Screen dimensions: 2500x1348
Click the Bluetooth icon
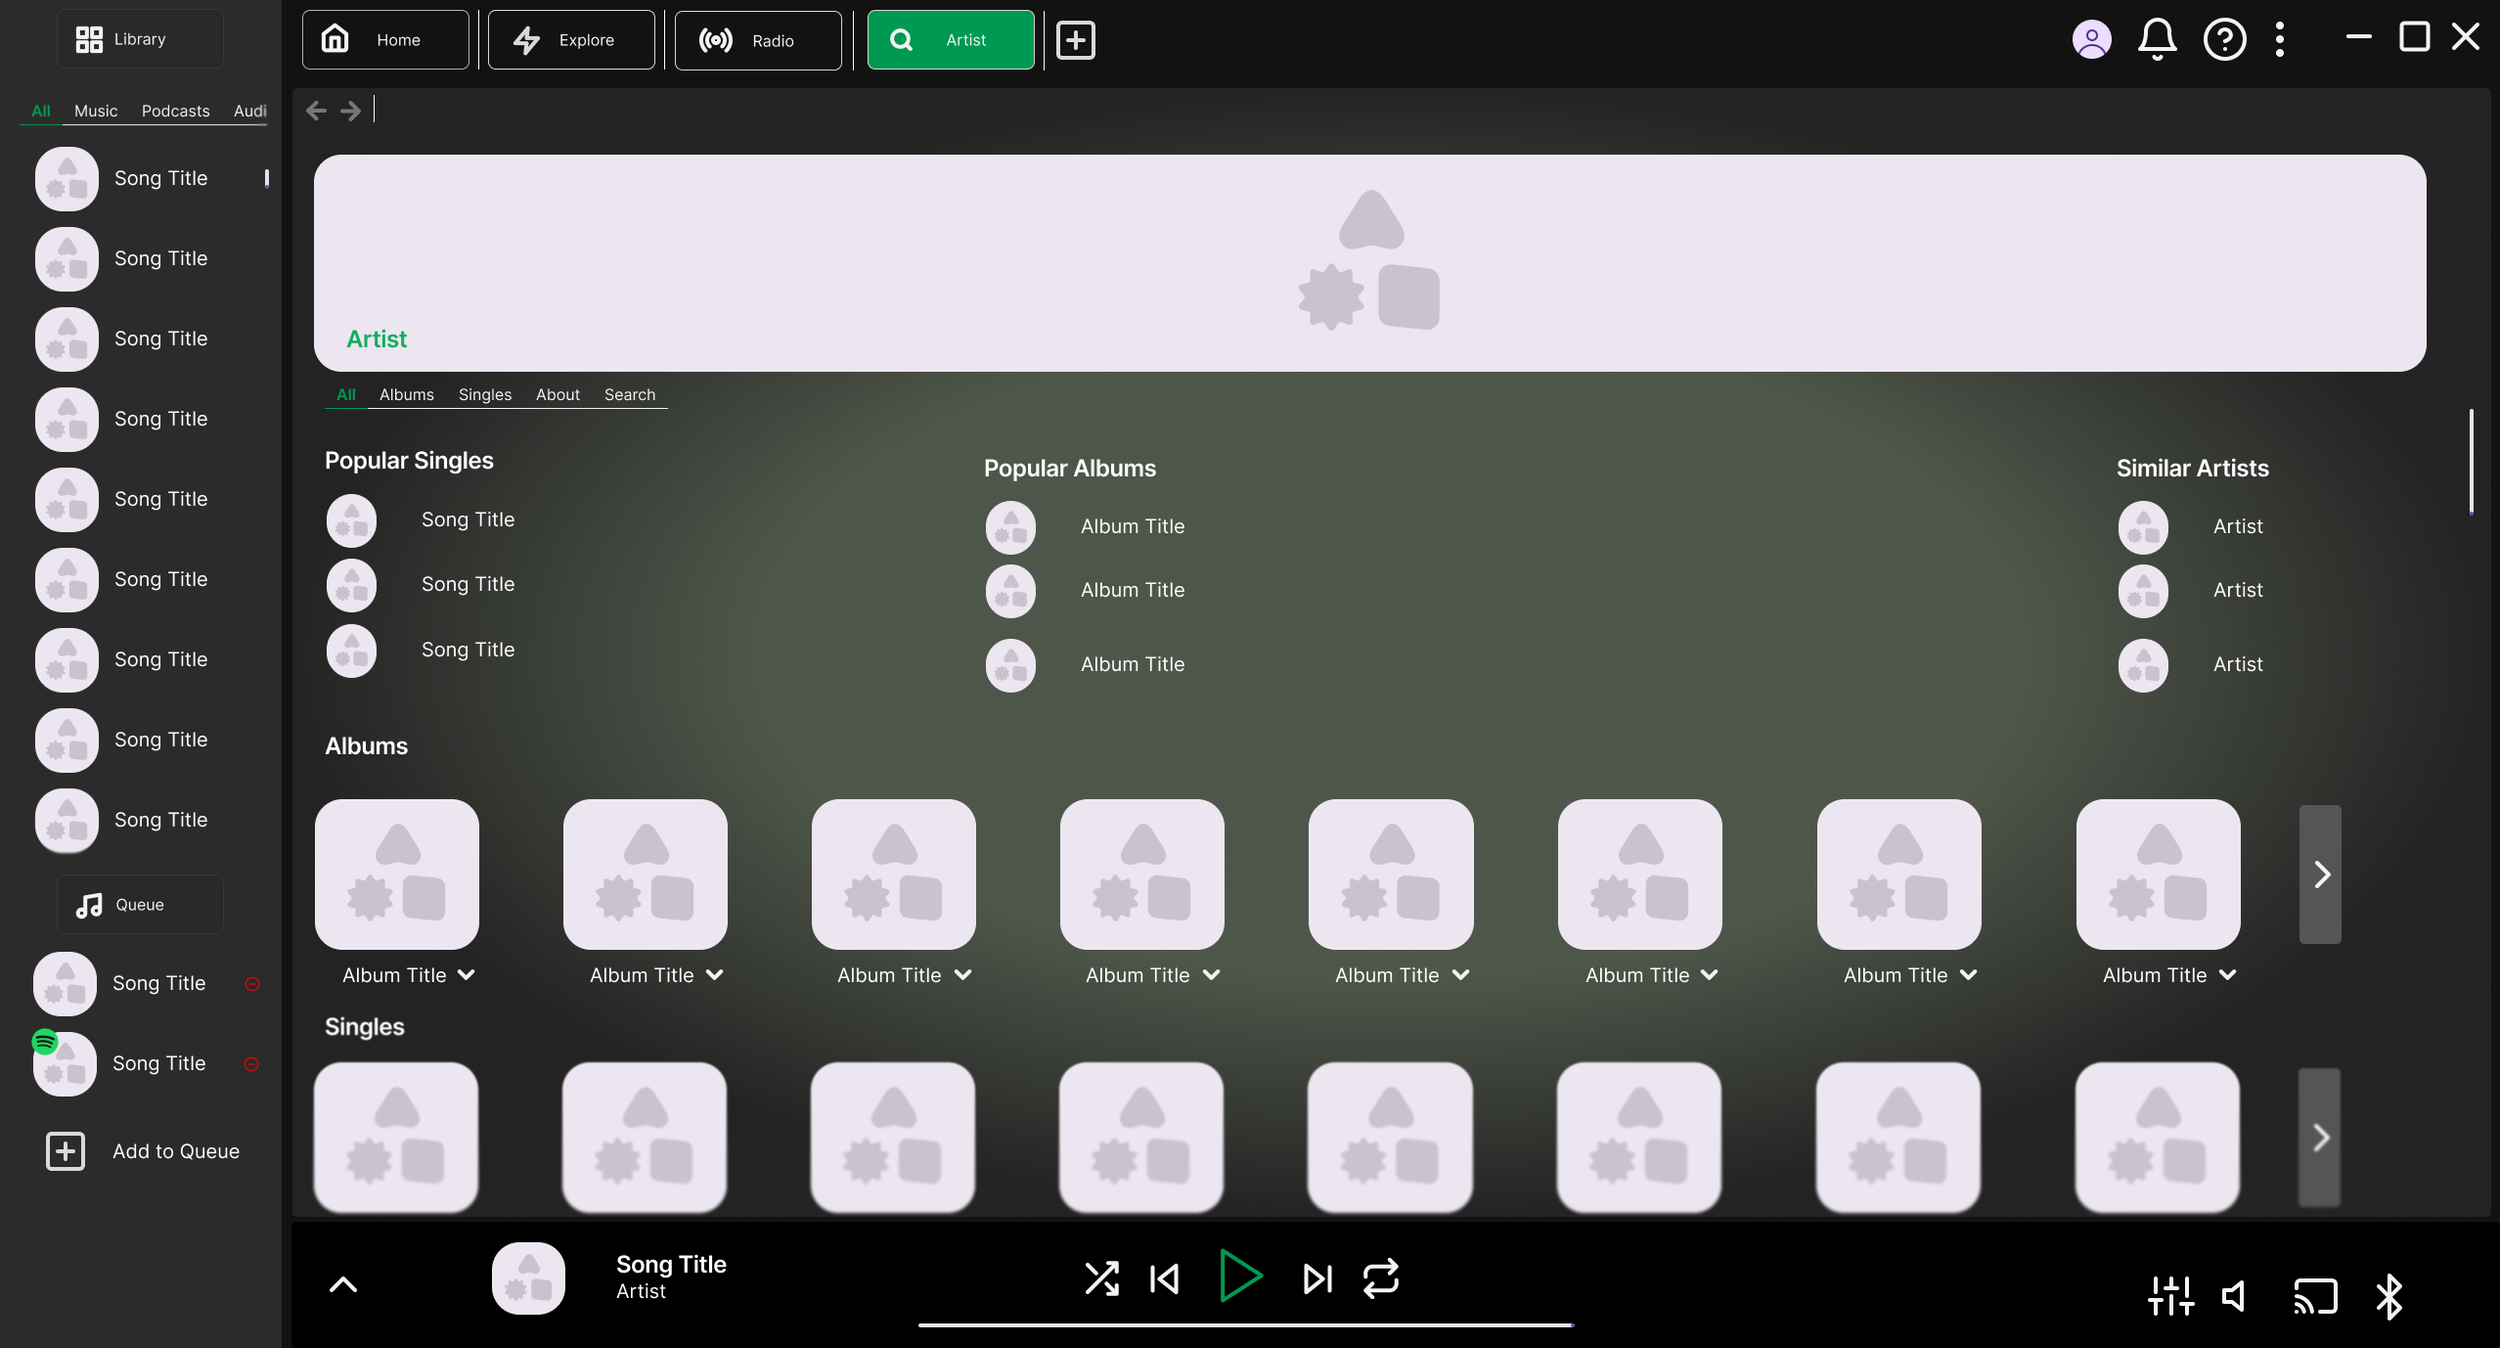[2389, 1297]
